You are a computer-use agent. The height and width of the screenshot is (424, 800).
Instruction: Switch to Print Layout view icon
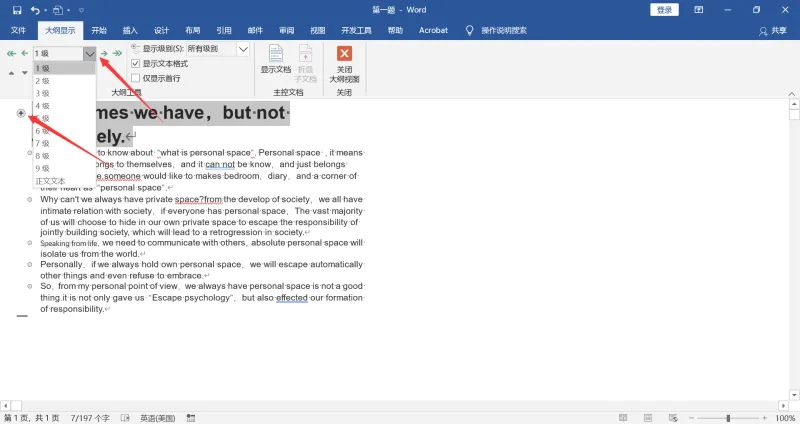click(648, 418)
